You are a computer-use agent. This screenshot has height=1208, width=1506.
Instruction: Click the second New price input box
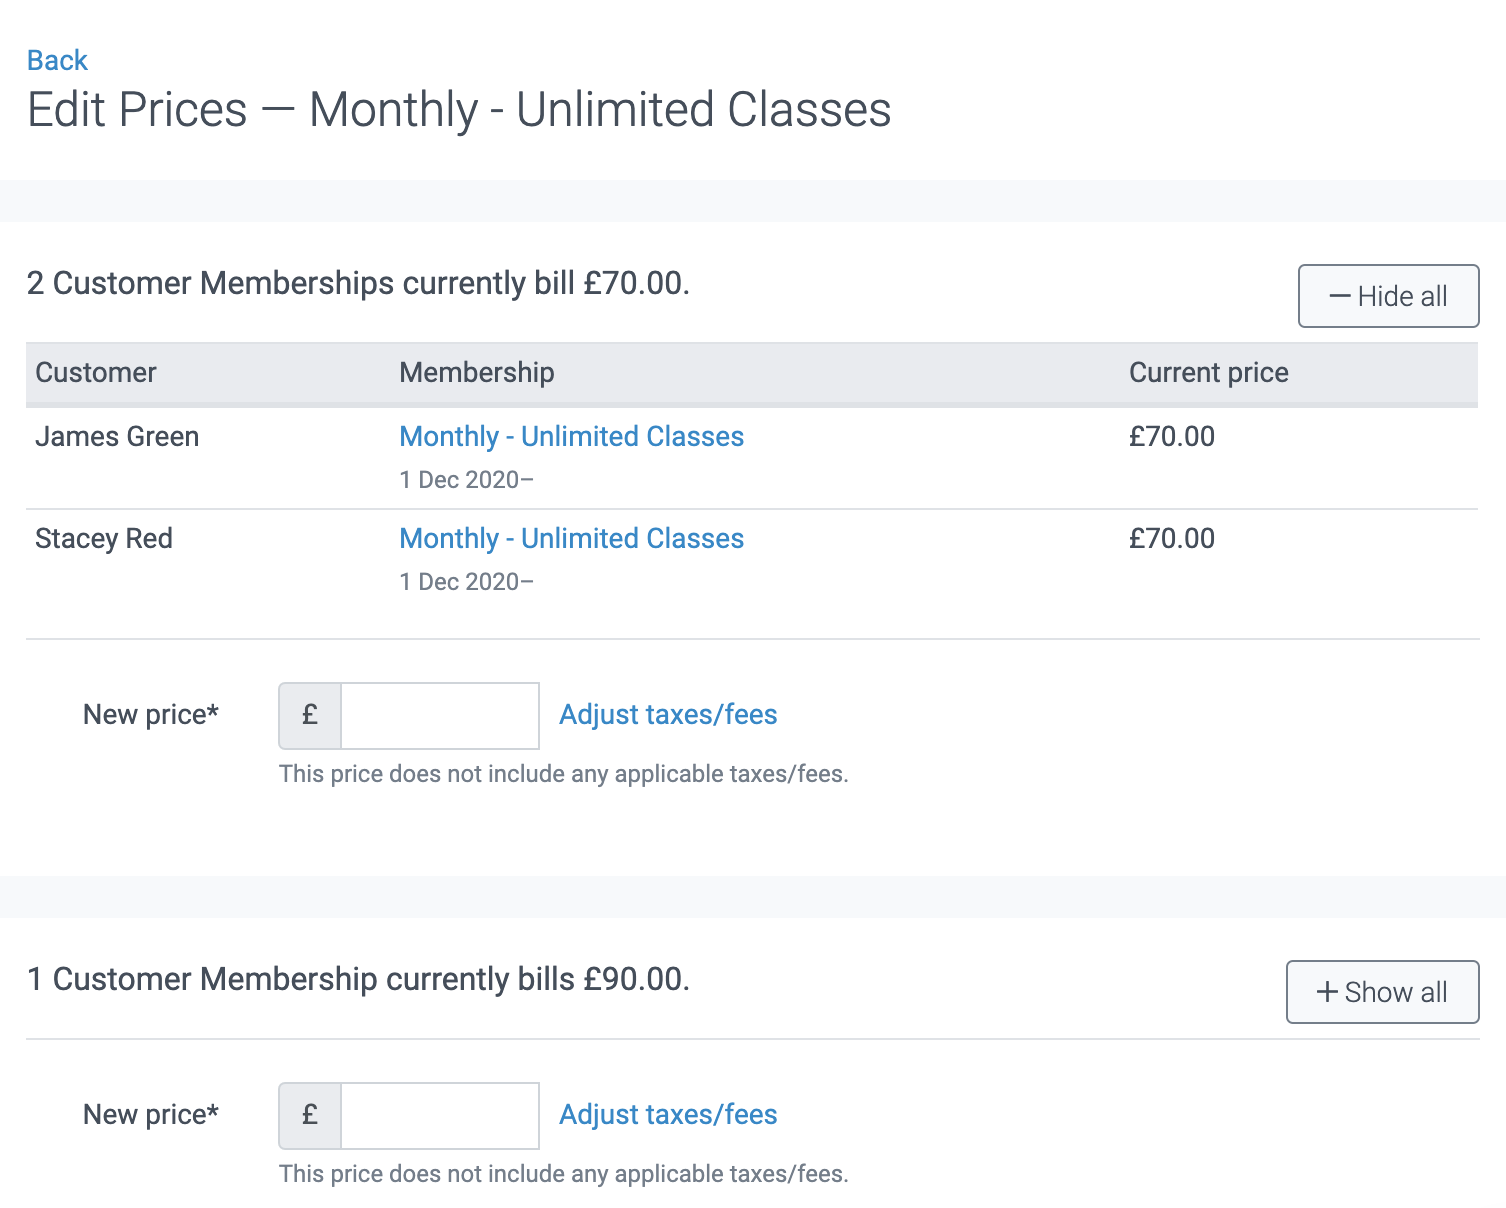click(438, 1114)
